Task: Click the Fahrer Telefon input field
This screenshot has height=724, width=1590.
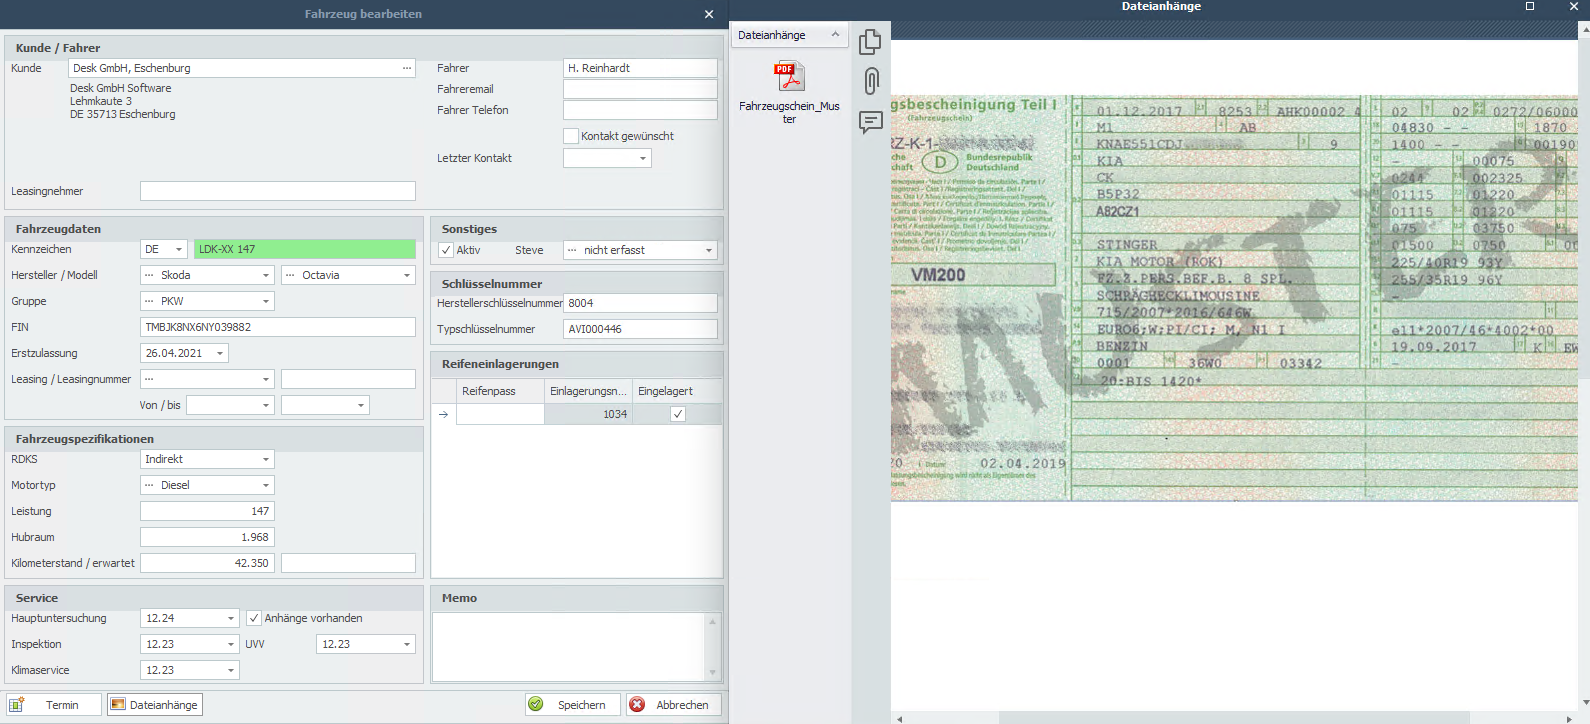Action: [640, 110]
